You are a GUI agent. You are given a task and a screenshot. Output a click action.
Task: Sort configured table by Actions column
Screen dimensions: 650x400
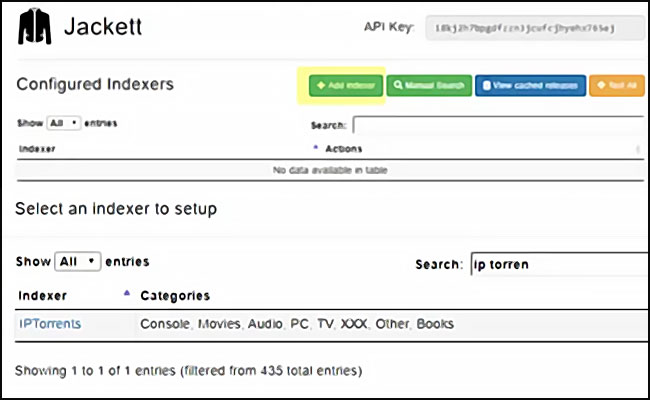pyautogui.click(x=344, y=149)
